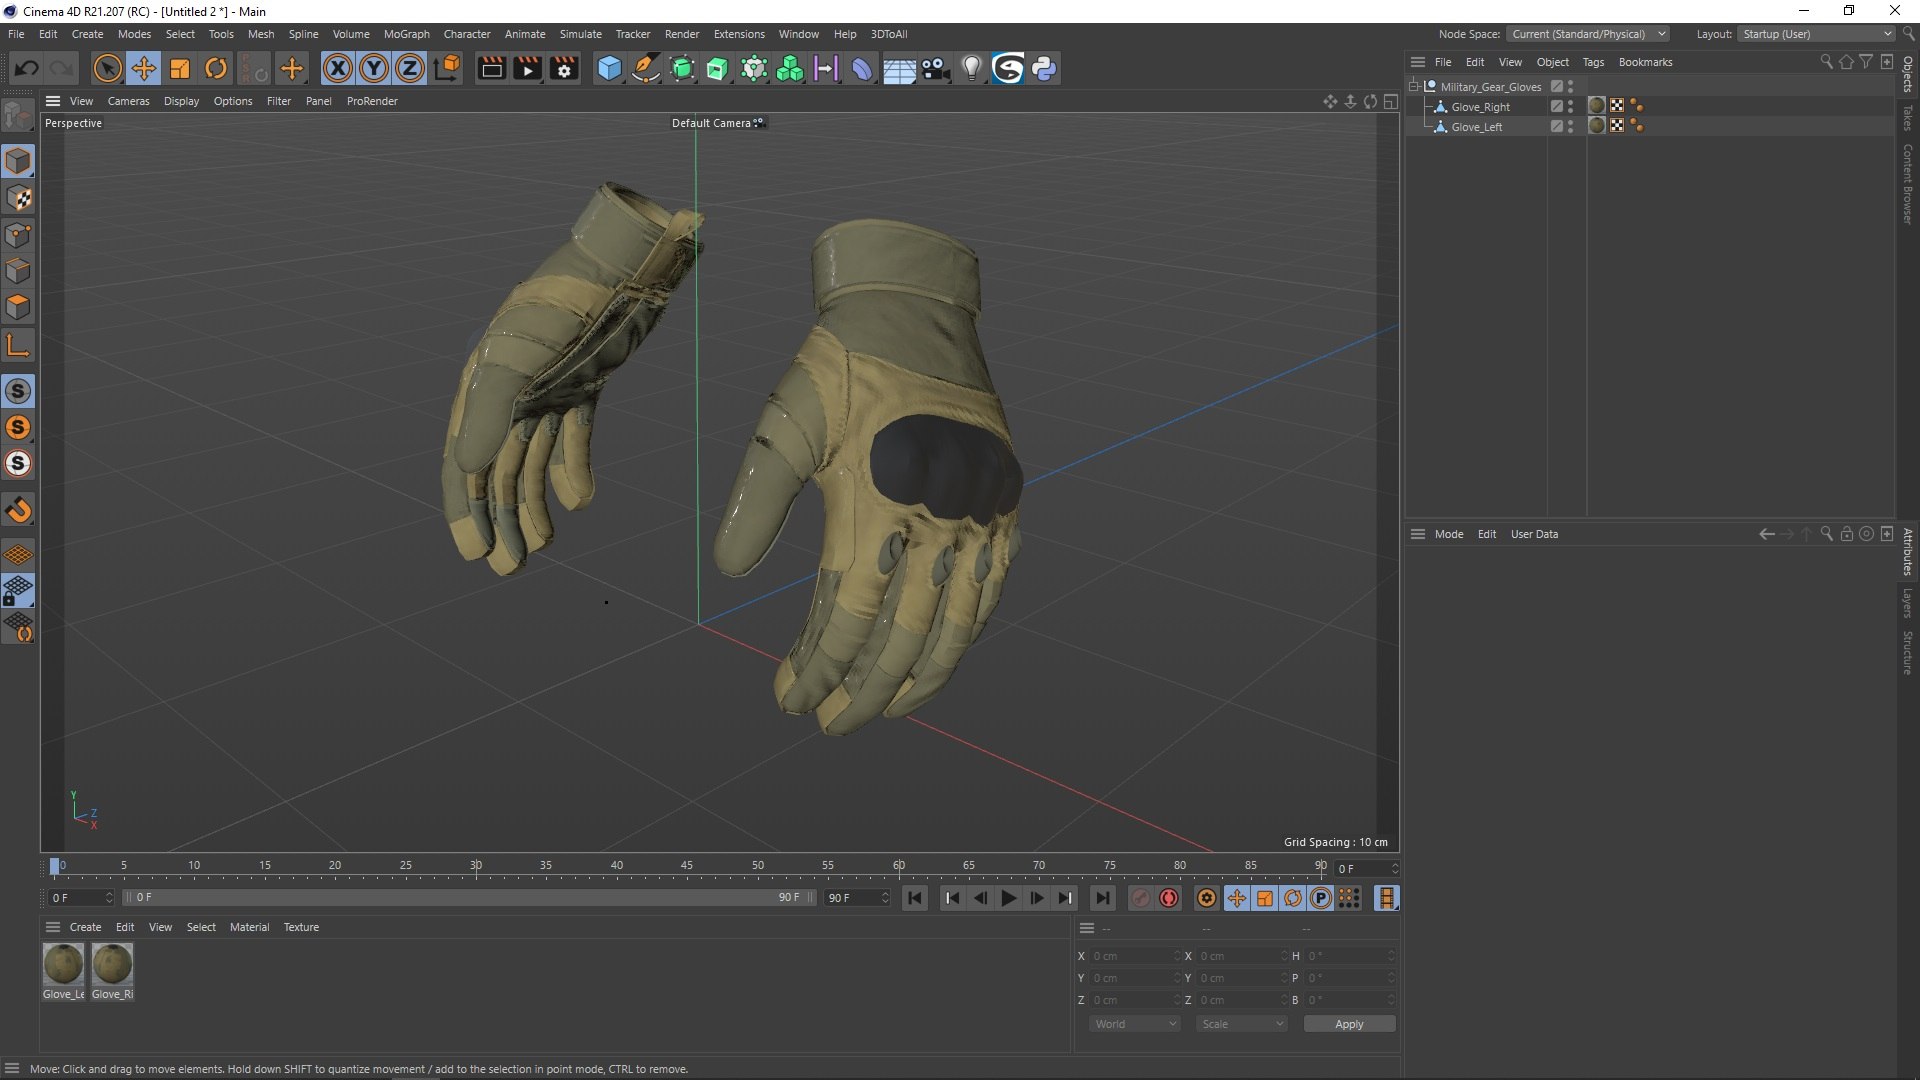Screen dimensions: 1920x1080
Task: Click the Python script icon
Action: click(x=1044, y=68)
